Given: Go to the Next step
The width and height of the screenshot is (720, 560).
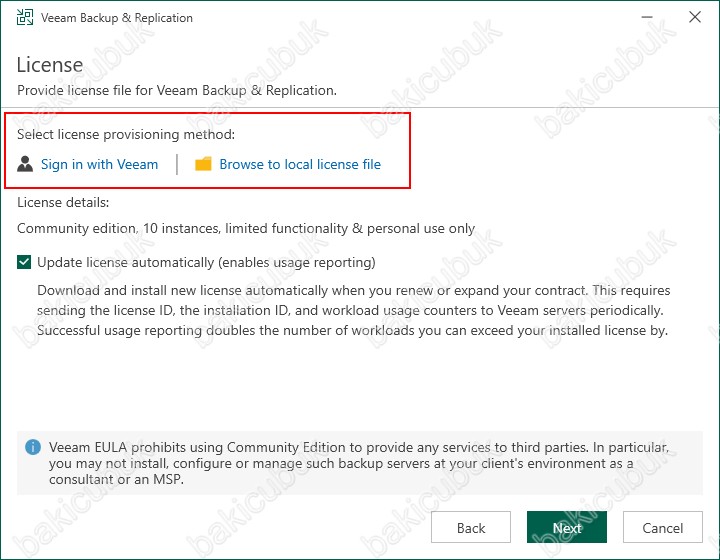Looking at the screenshot, I should (567, 527).
